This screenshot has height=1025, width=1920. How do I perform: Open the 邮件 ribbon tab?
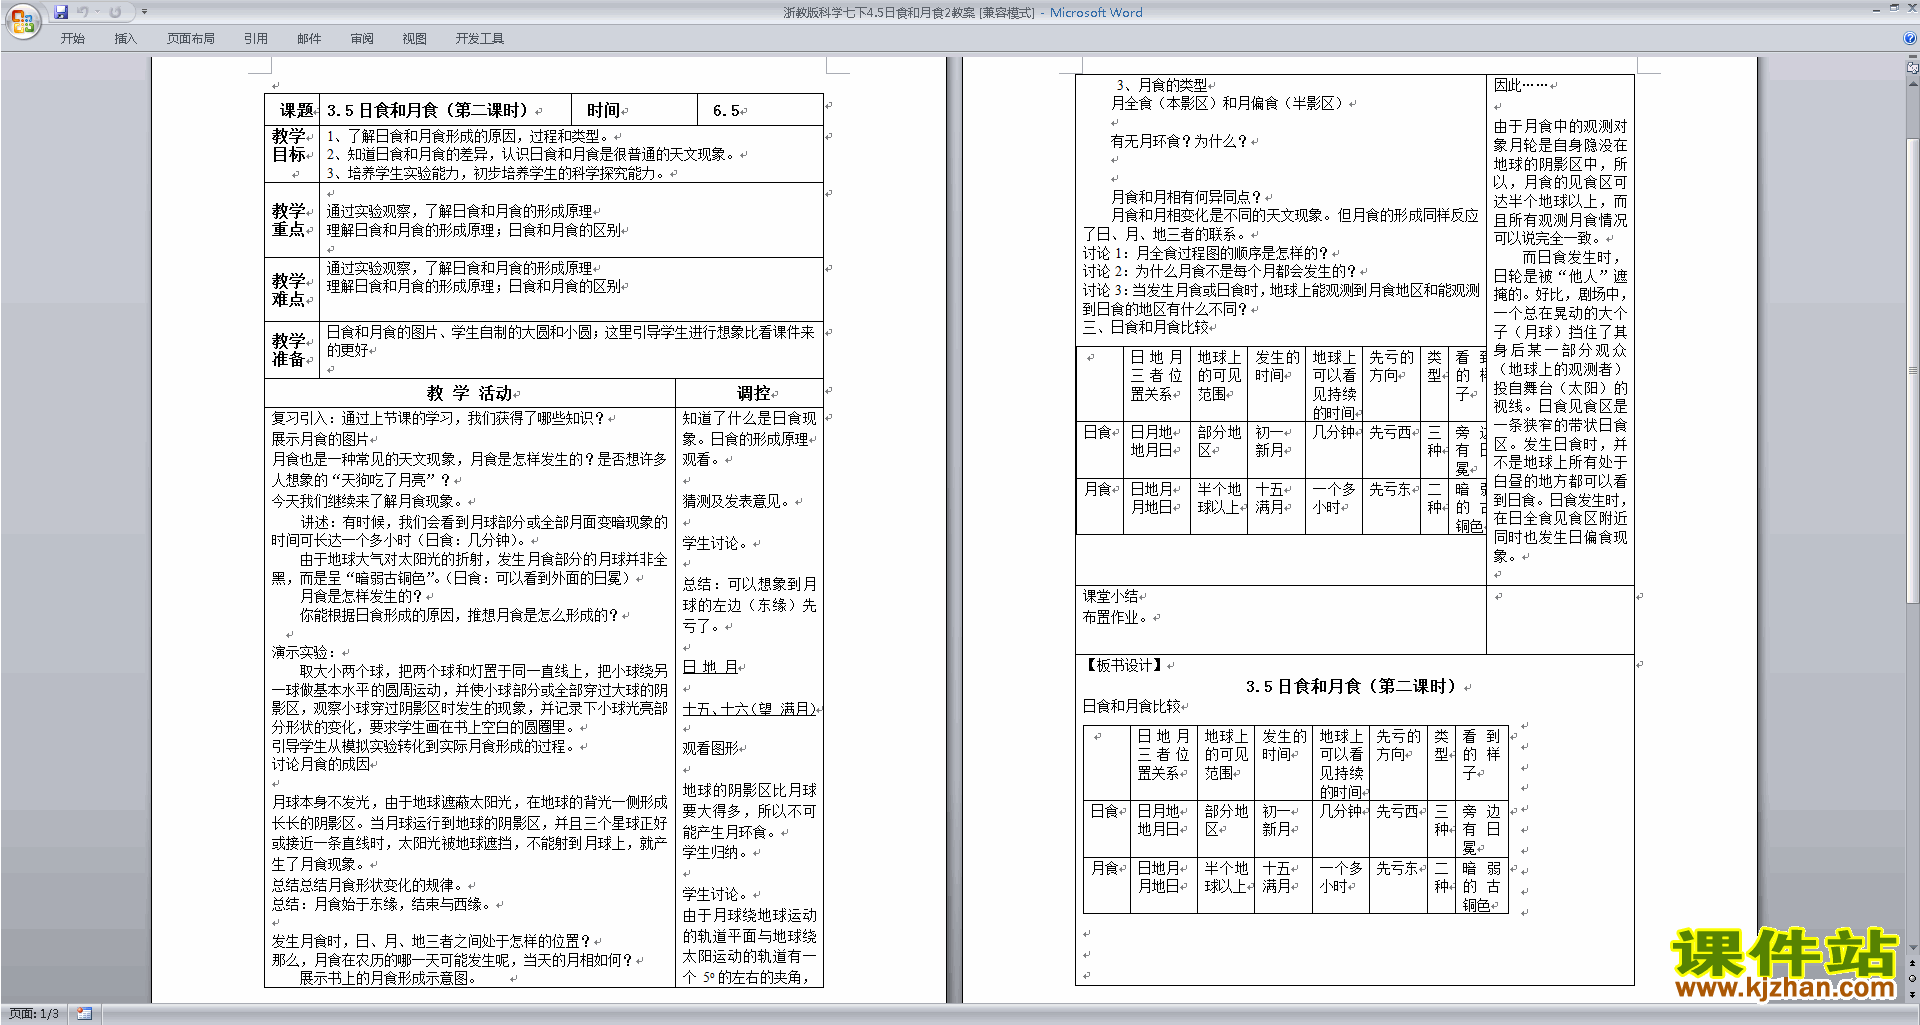pyautogui.click(x=309, y=39)
